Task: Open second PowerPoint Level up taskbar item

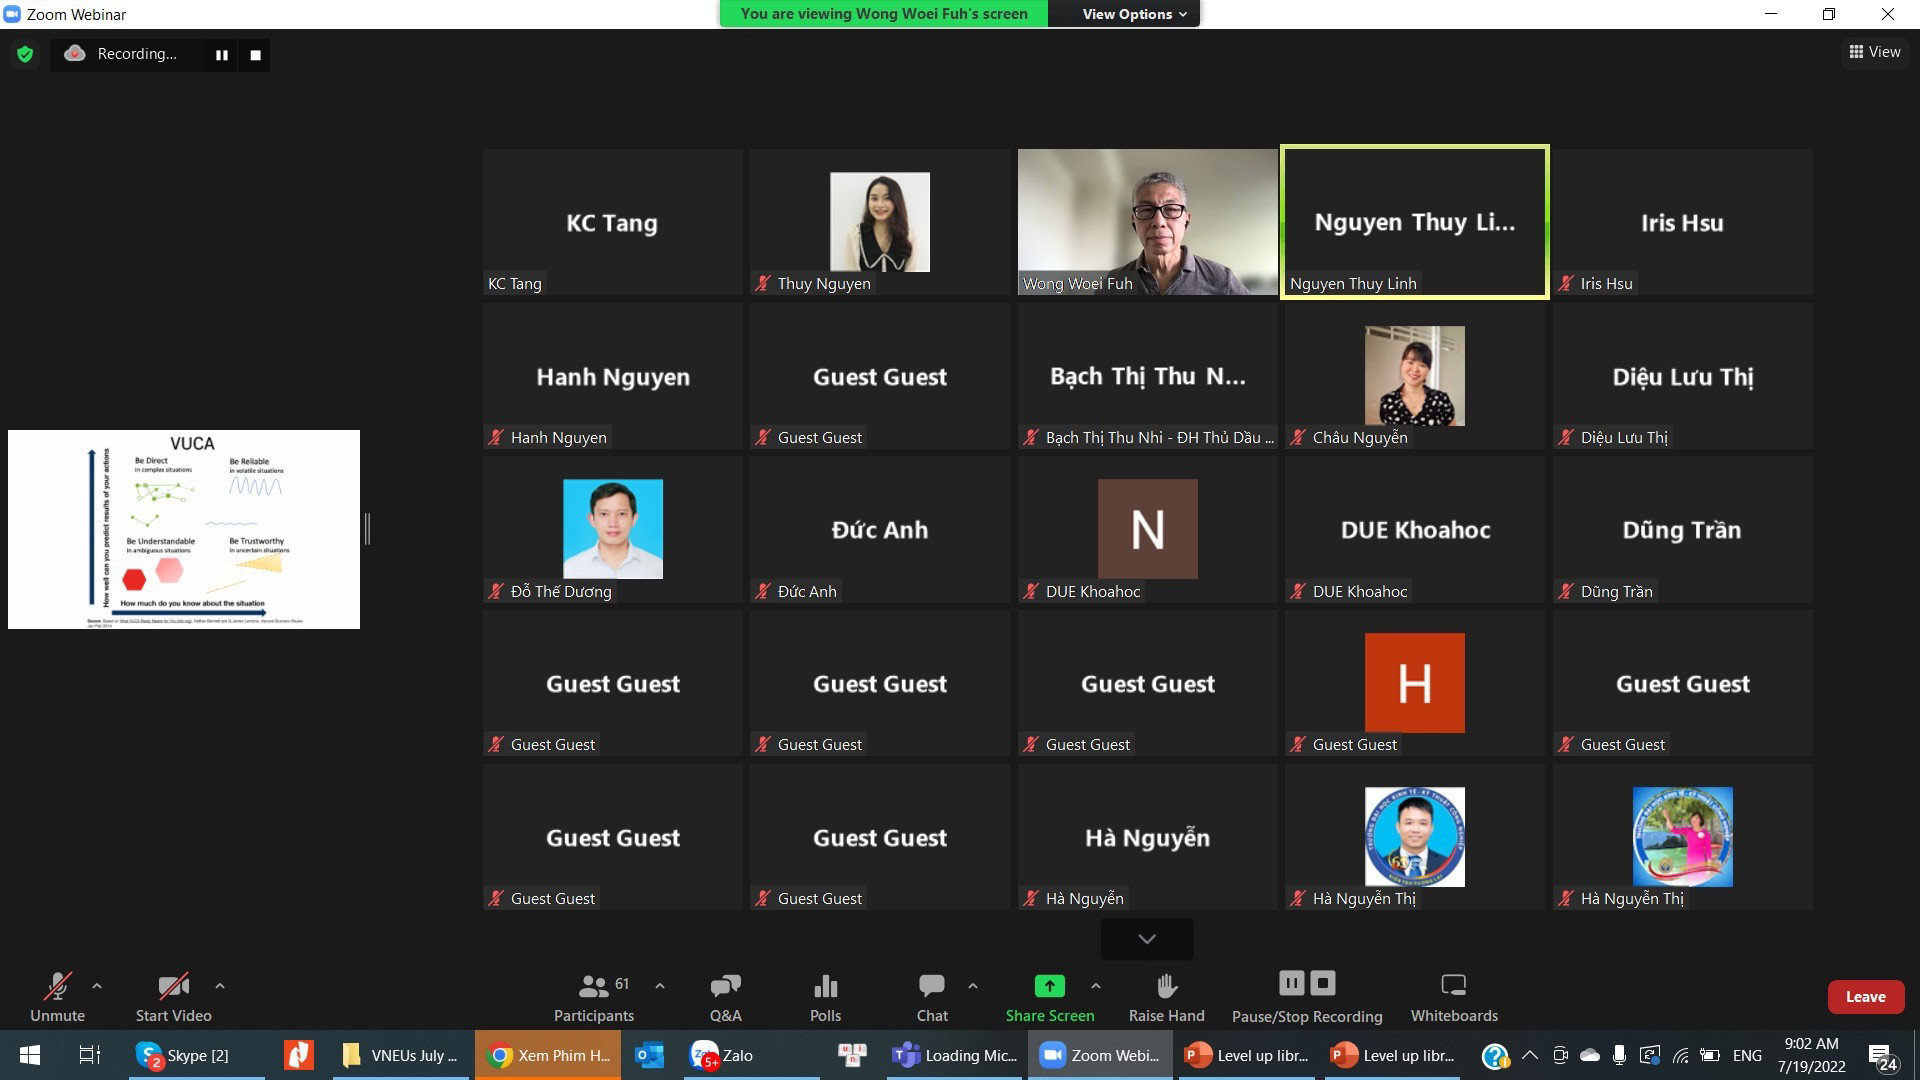Action: (1393, 1055)
